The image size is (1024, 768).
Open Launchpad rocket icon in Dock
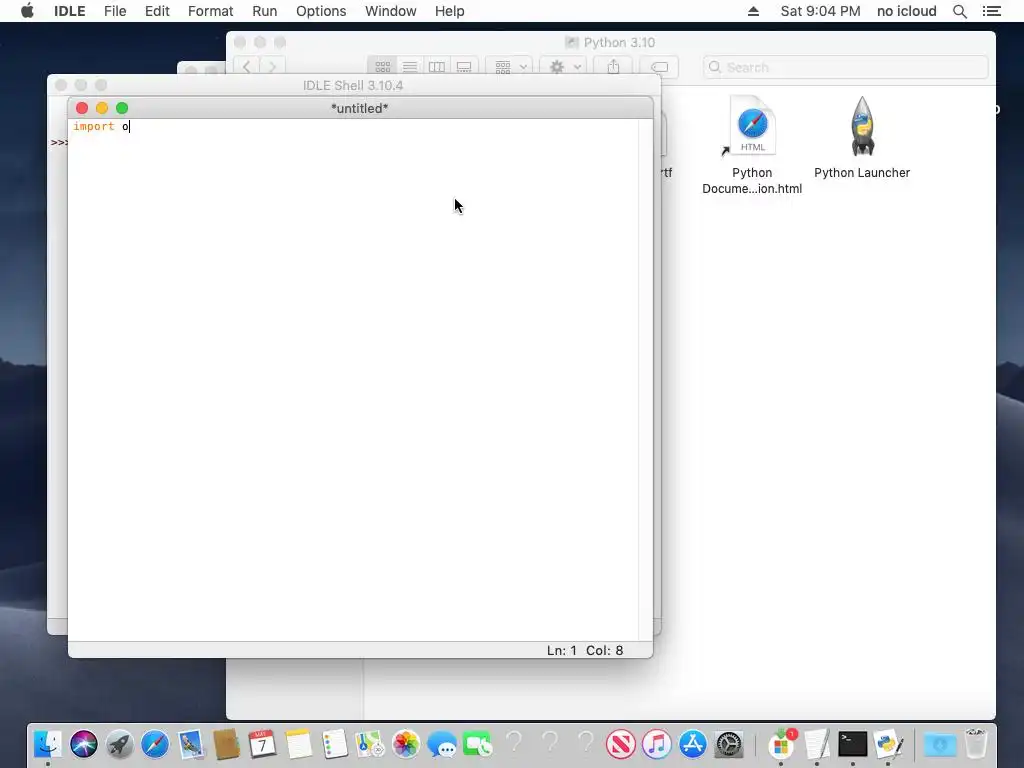click(x=120, y=744)
